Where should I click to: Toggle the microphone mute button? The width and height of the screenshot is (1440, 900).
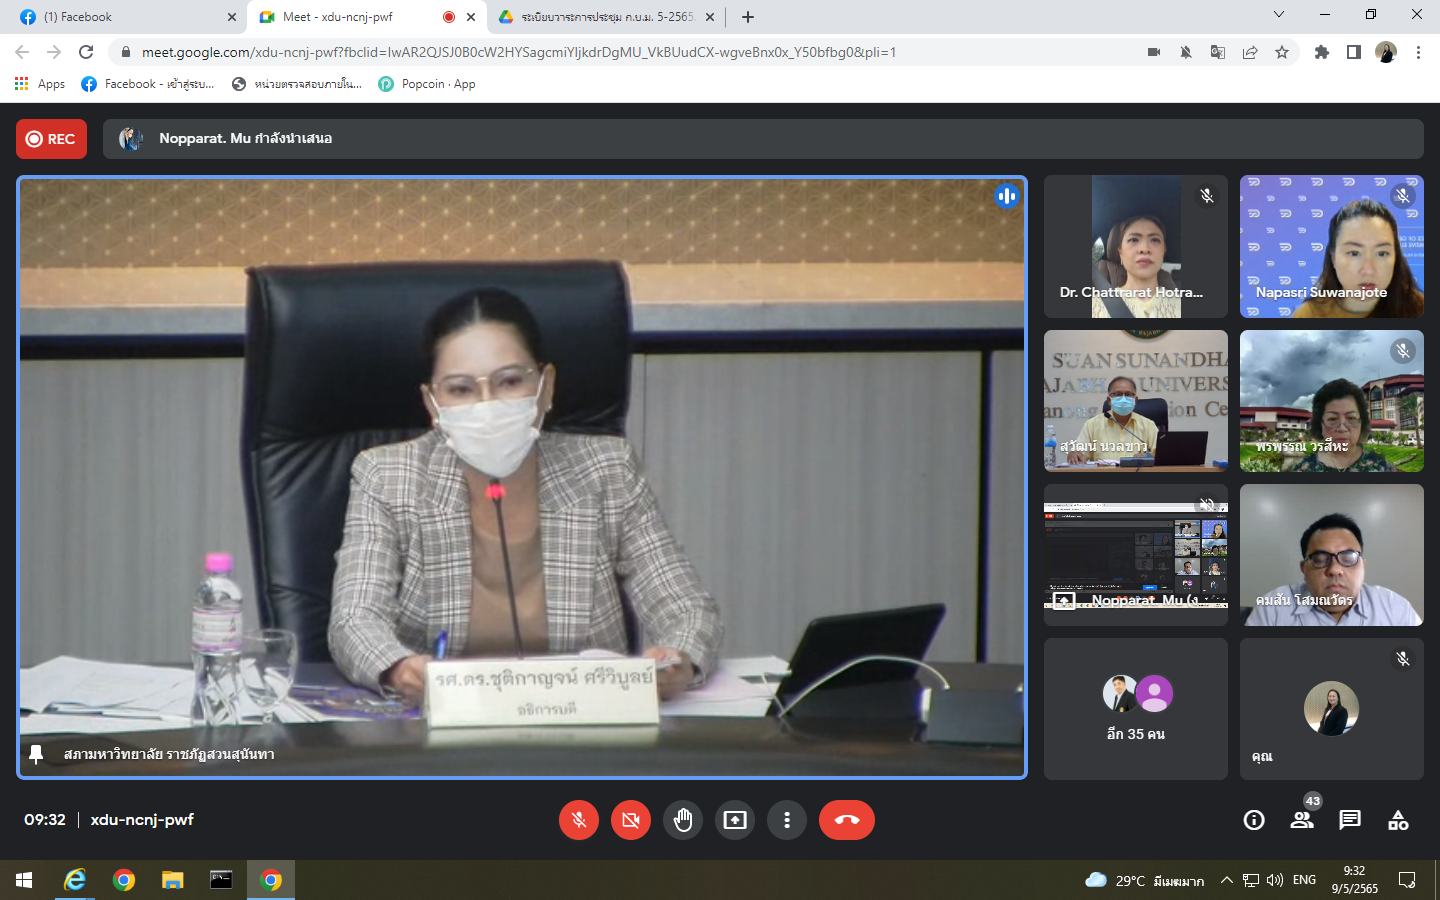(x=579, y=820)
